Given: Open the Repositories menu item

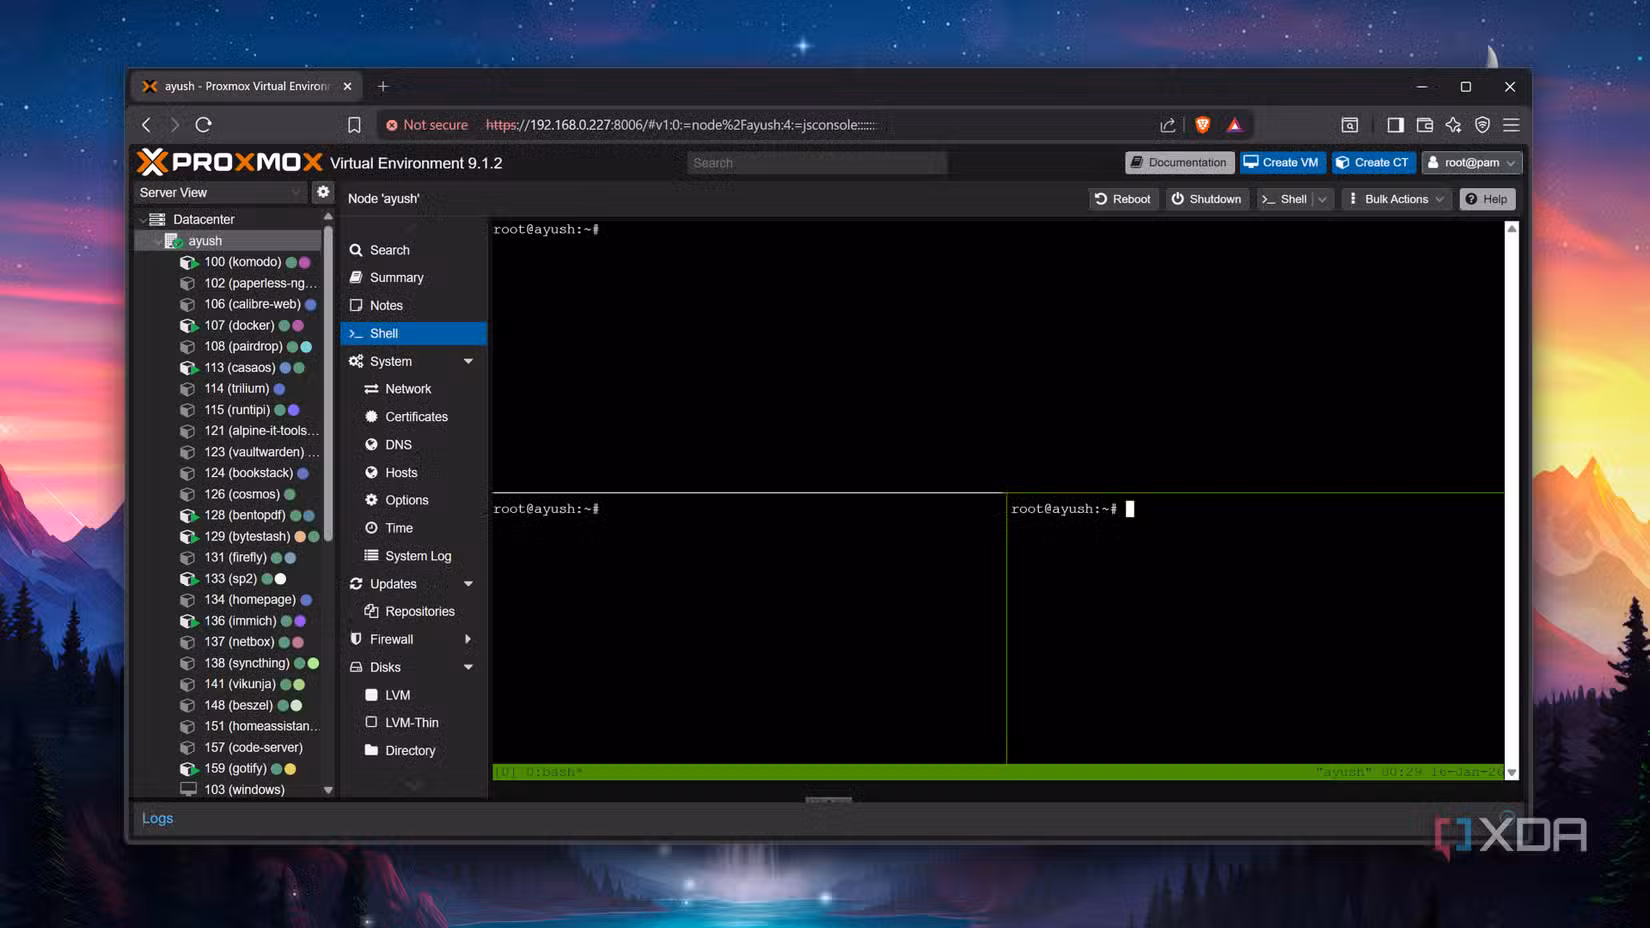Looking at the screenshot, I should [413, 611].
